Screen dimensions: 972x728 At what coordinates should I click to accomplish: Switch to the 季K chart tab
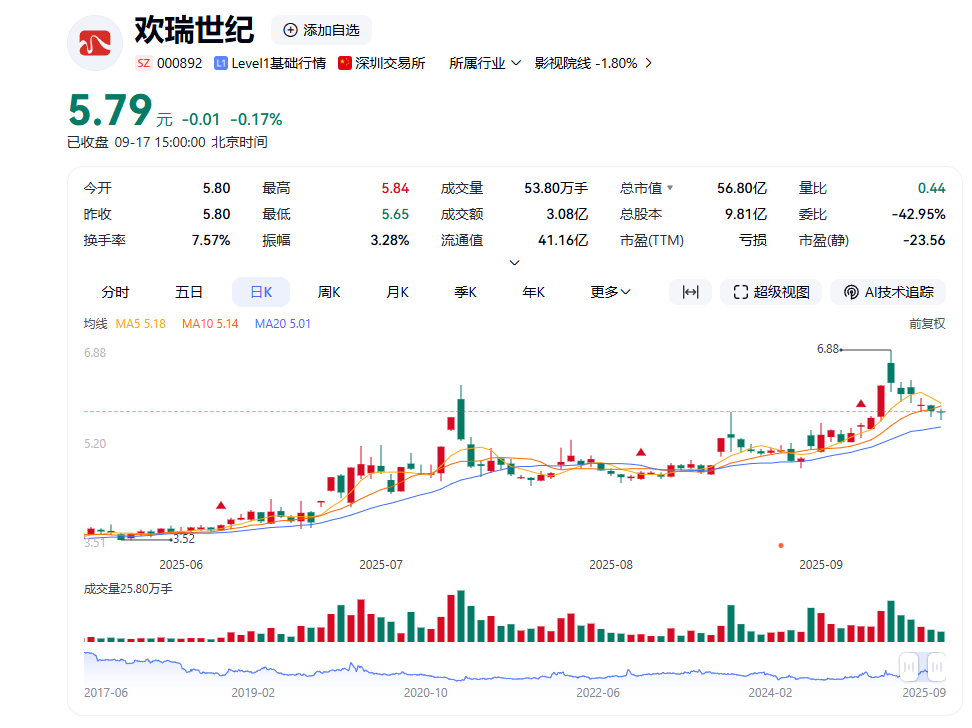(x=466, y=292)
